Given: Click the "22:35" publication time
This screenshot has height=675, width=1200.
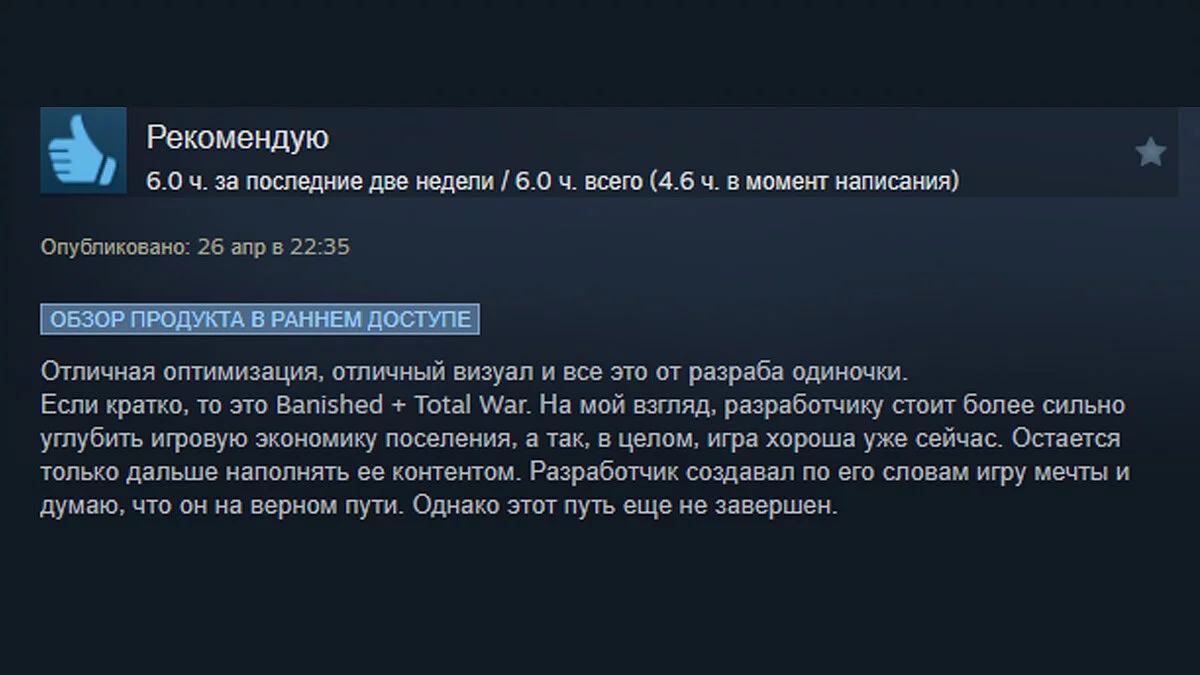Looking at the screenshot, I should pyautogui.click(x=317, y=246).
